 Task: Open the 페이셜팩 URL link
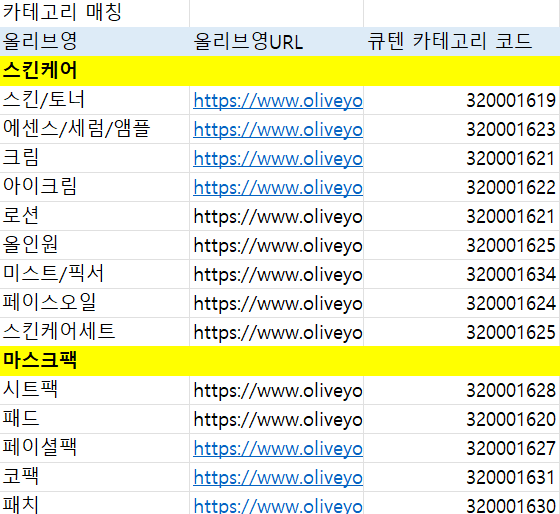coord(278,448)
